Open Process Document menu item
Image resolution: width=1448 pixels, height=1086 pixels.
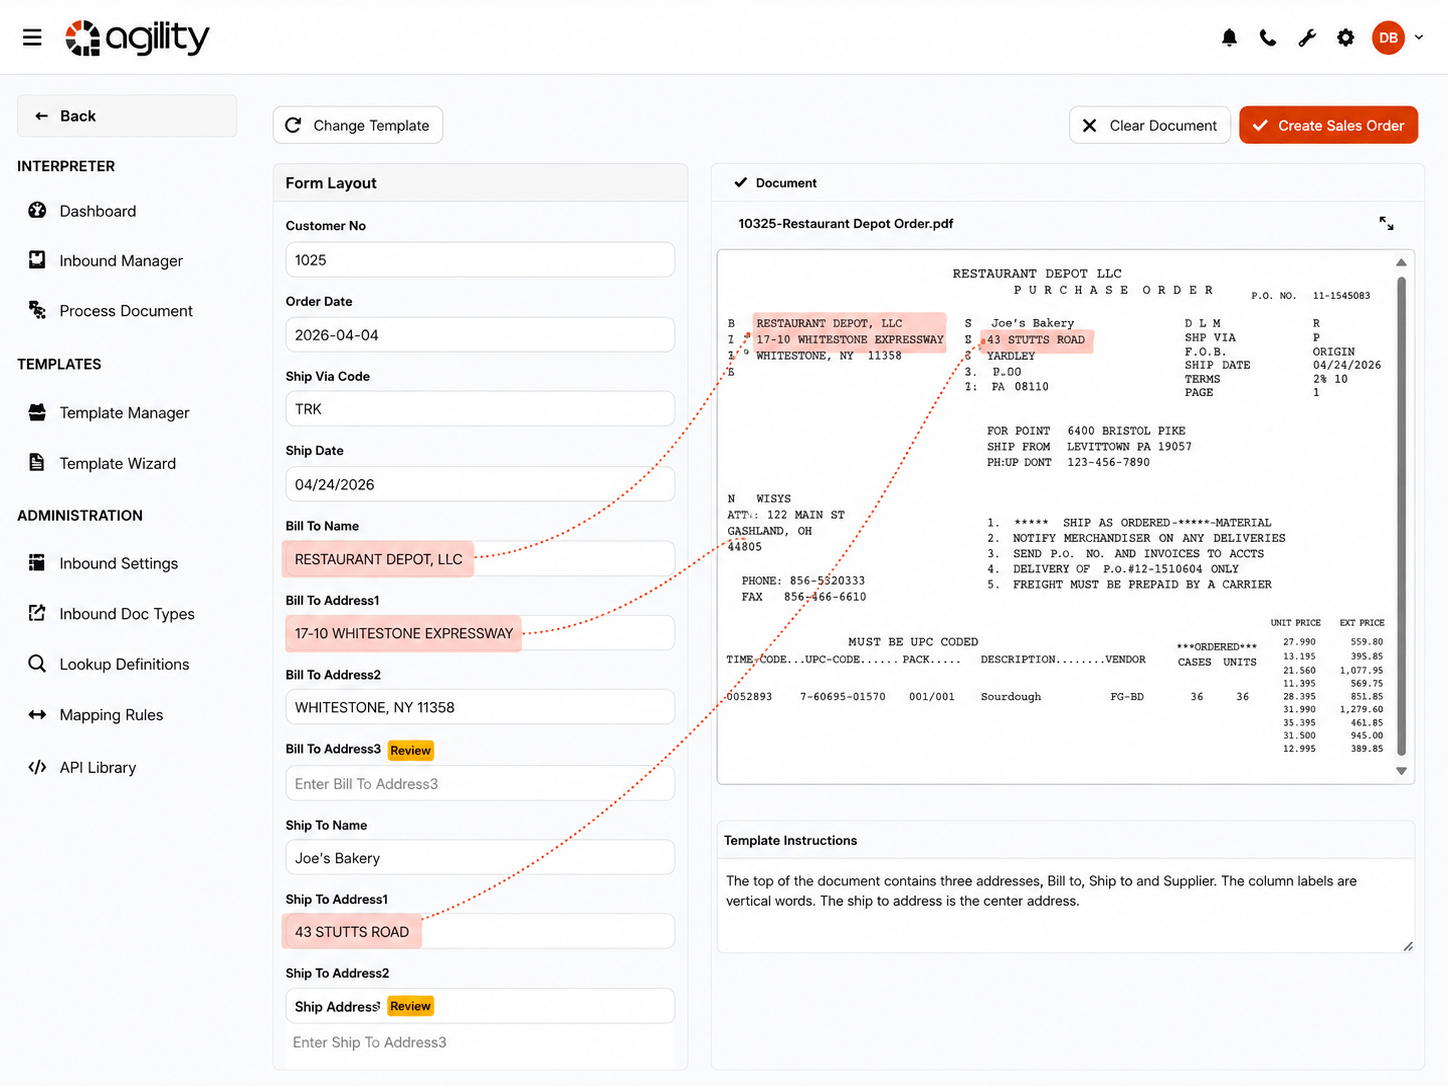[x=126, y=311]
